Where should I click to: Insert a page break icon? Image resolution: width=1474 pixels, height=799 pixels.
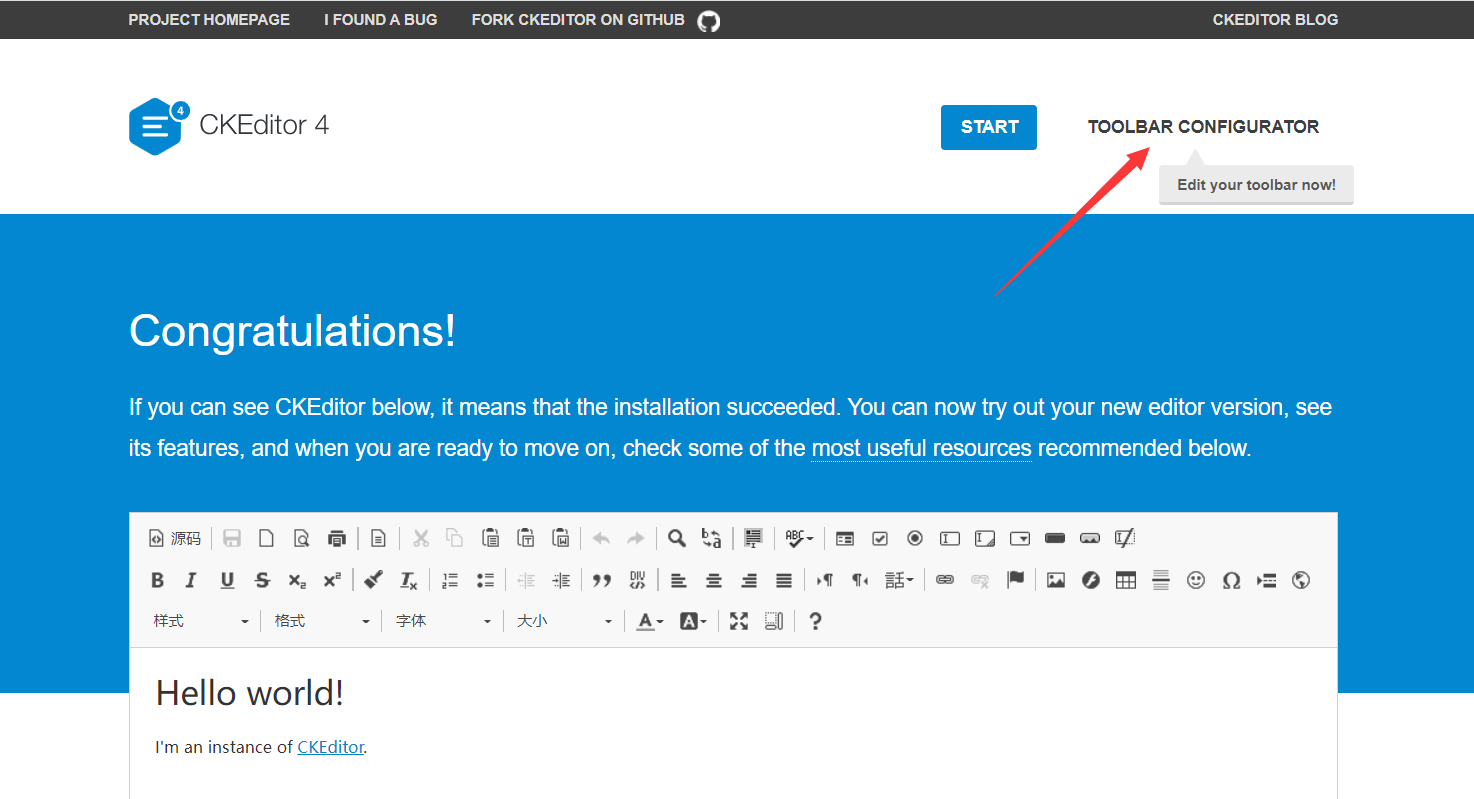point(1266,580)
